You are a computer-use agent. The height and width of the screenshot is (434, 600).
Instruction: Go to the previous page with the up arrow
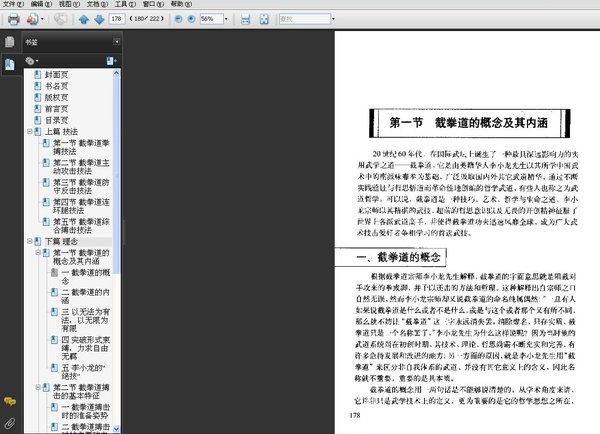[84, 19]
